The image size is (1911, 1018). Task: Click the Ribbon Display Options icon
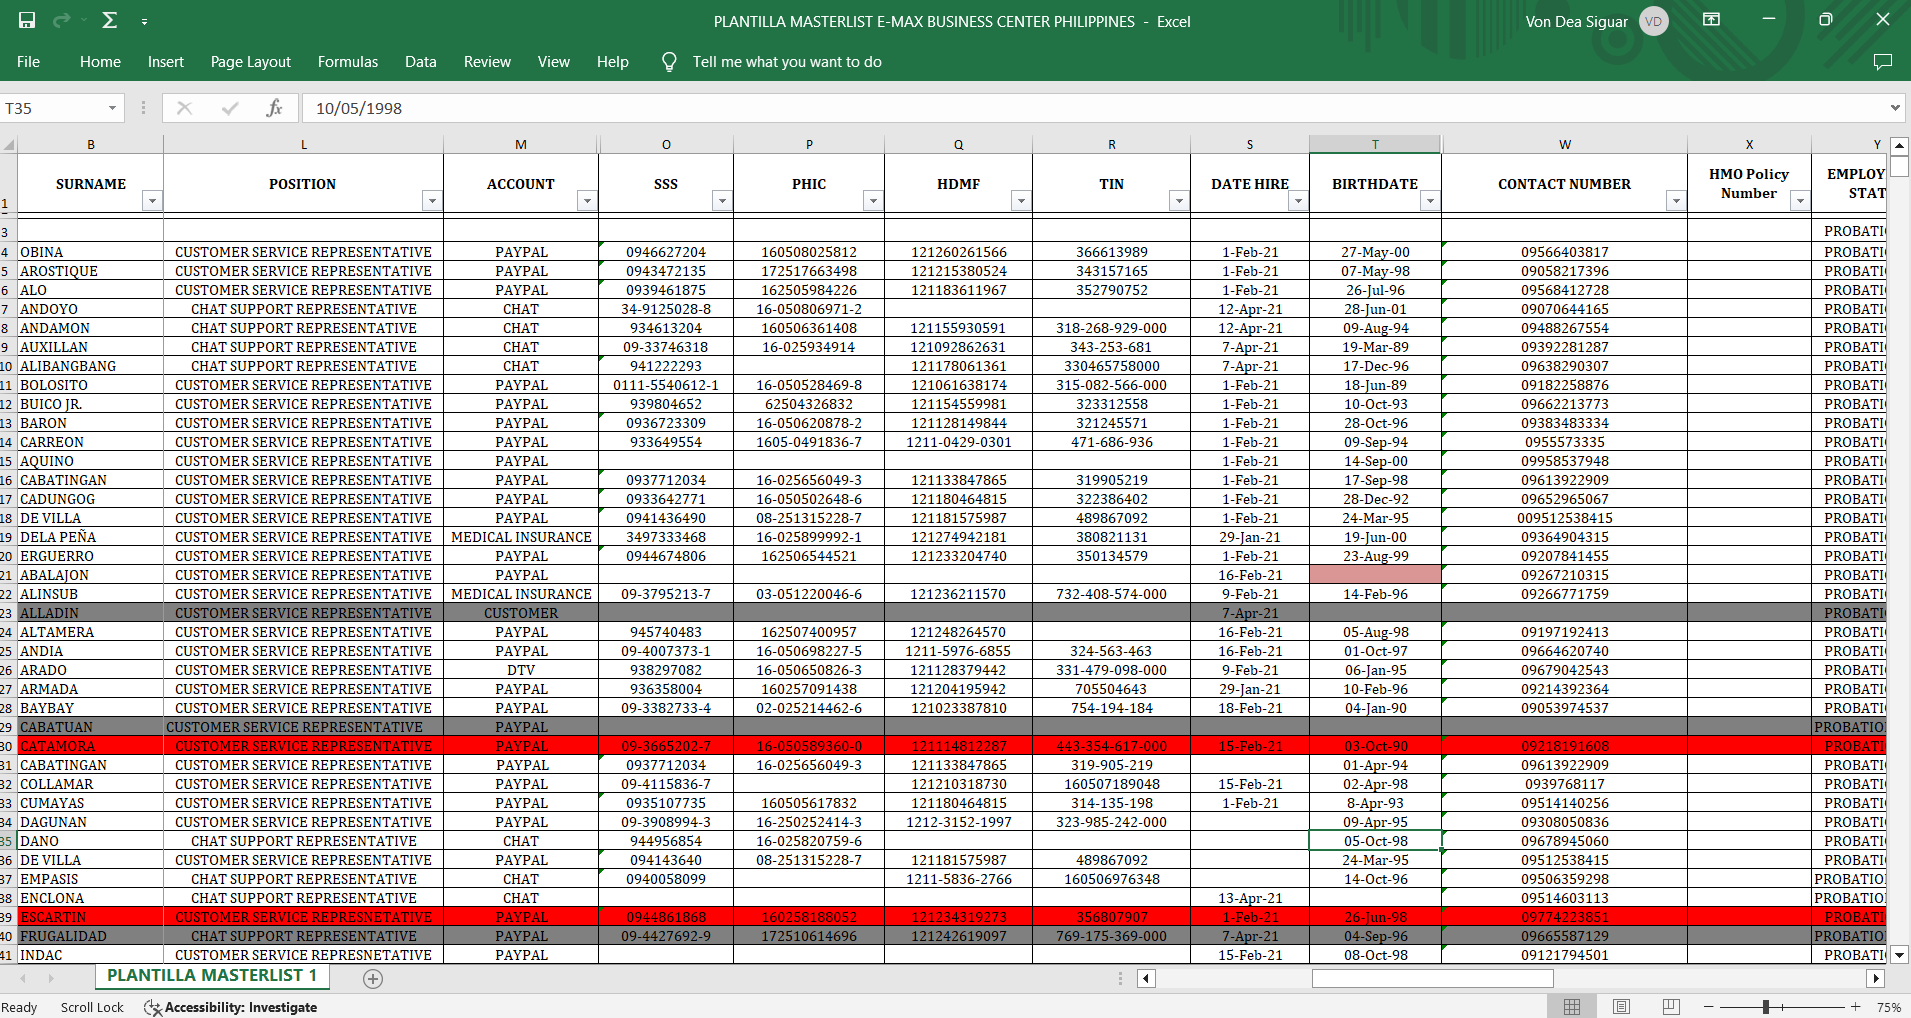click(1711, 20)
